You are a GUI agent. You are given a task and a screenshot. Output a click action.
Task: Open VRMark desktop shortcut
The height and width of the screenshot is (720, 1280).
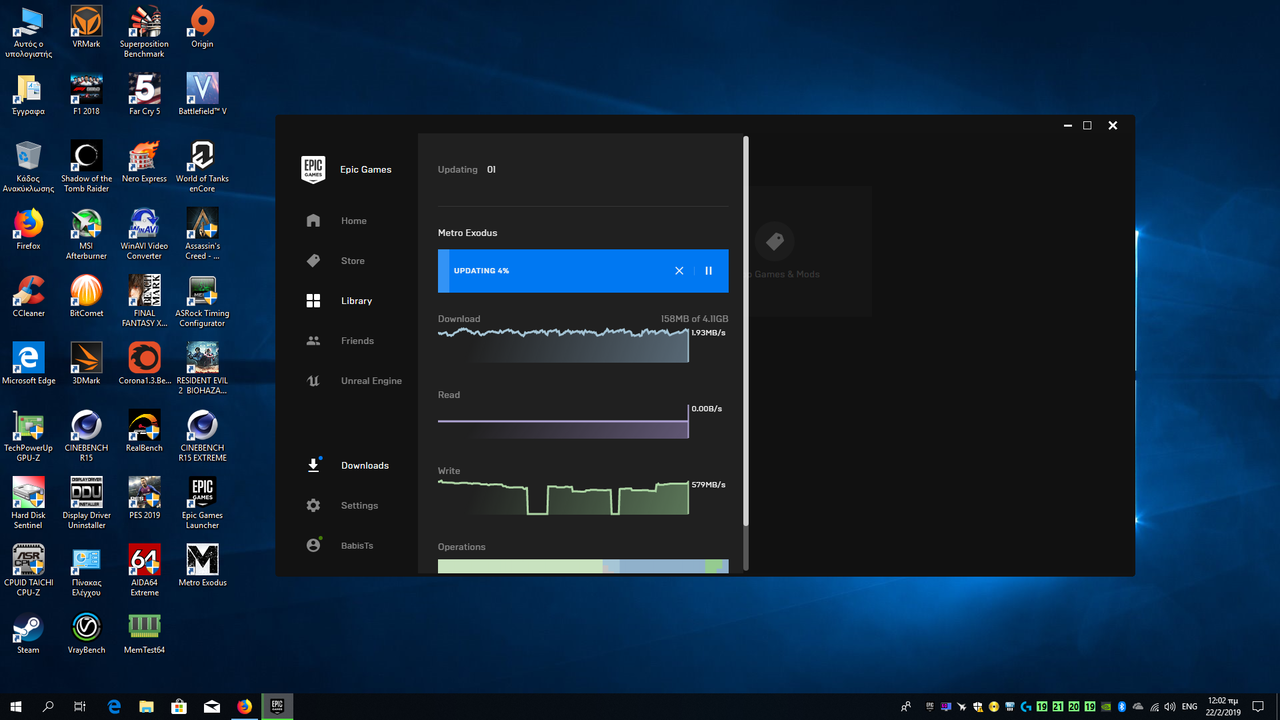tap(86, 29)
